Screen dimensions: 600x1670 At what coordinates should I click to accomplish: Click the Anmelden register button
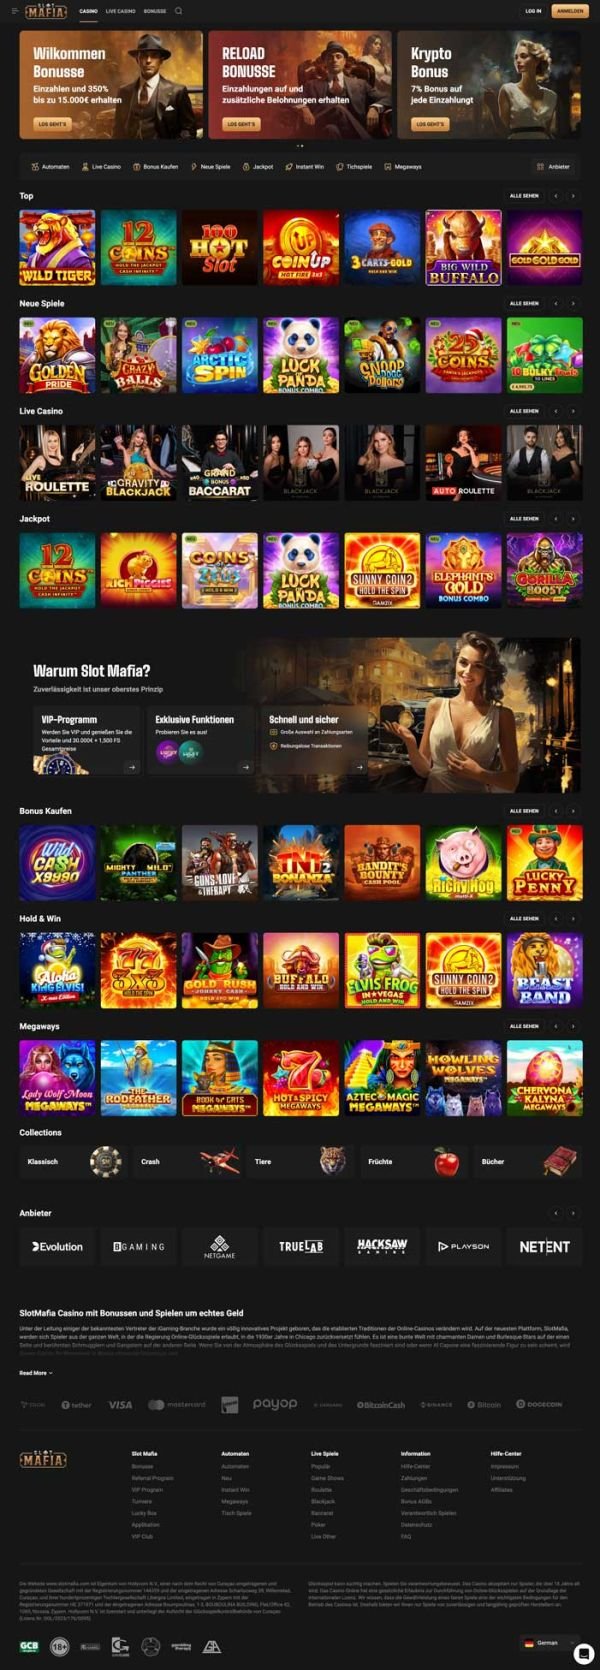click(570, 11)
